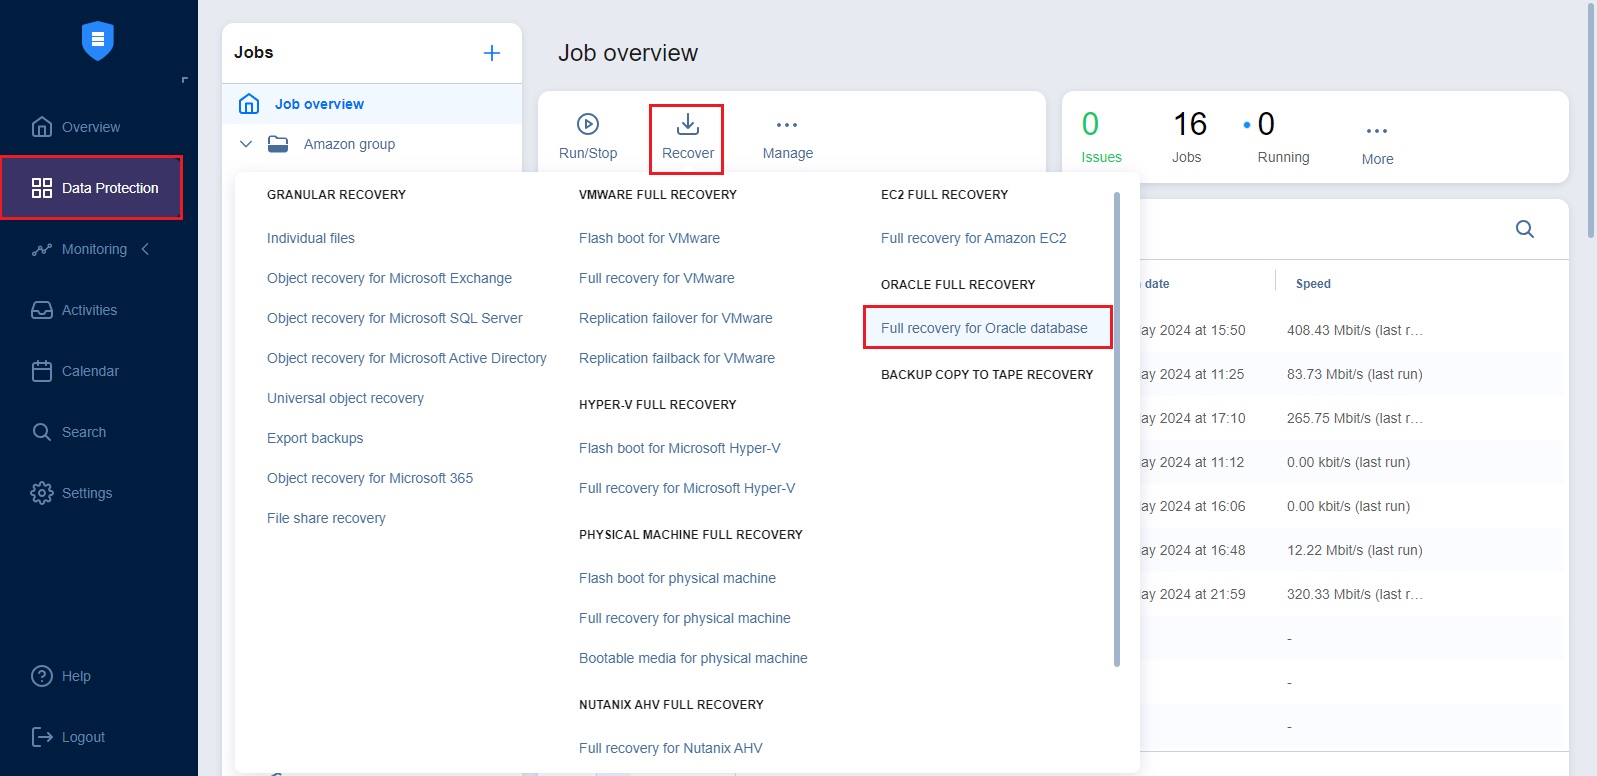Click the search magnifier in jobs table
Screen dimensions: 1597x776
1524,229
